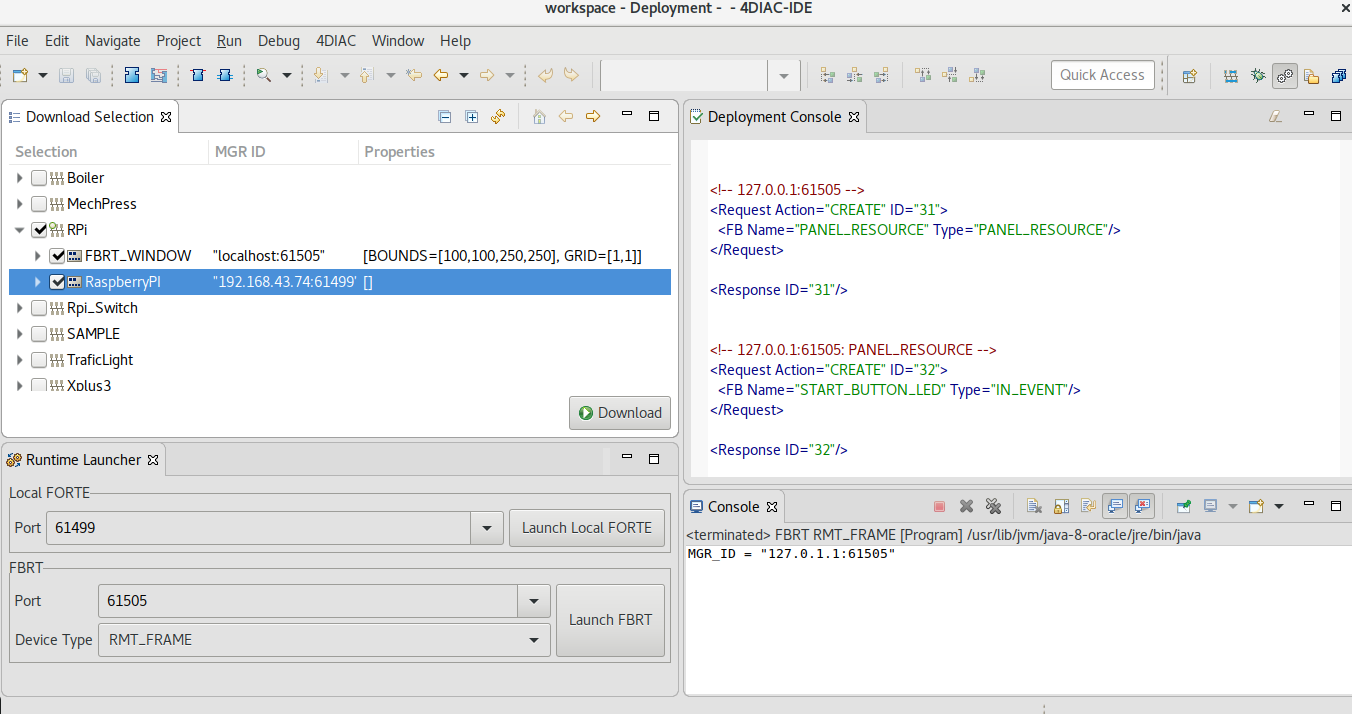Open the Window menu

[398, 41]
